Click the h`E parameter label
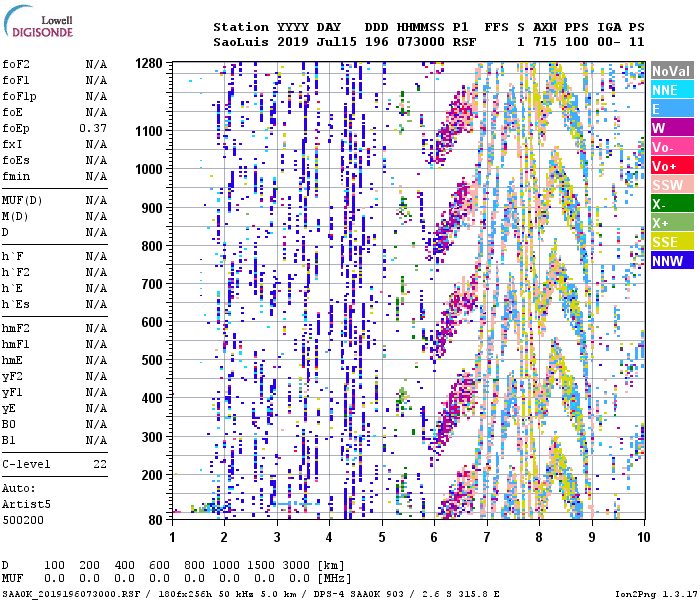 coord(12,288)
